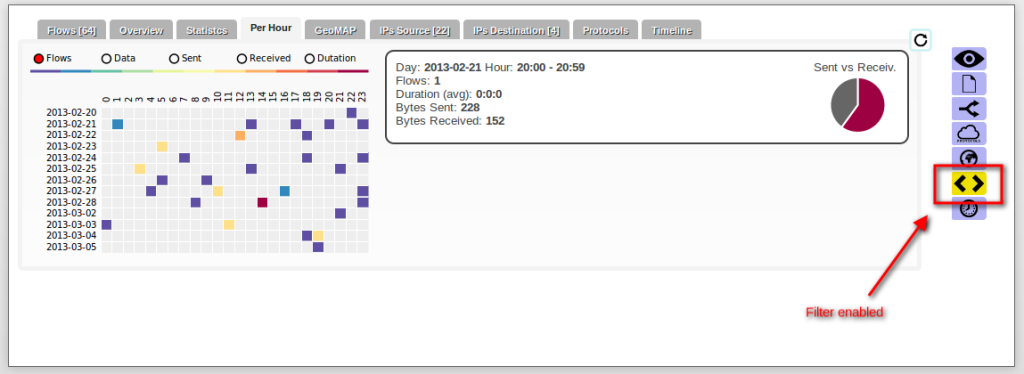This screenshot has height=374, width=1024.
Task: Click the yellow cell on 2013-03-04 hour 19
Action: [318, 236]
